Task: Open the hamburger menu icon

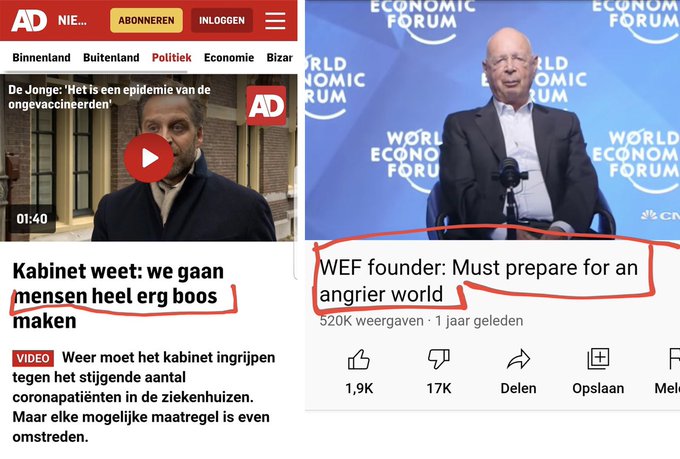Action: 275,20
